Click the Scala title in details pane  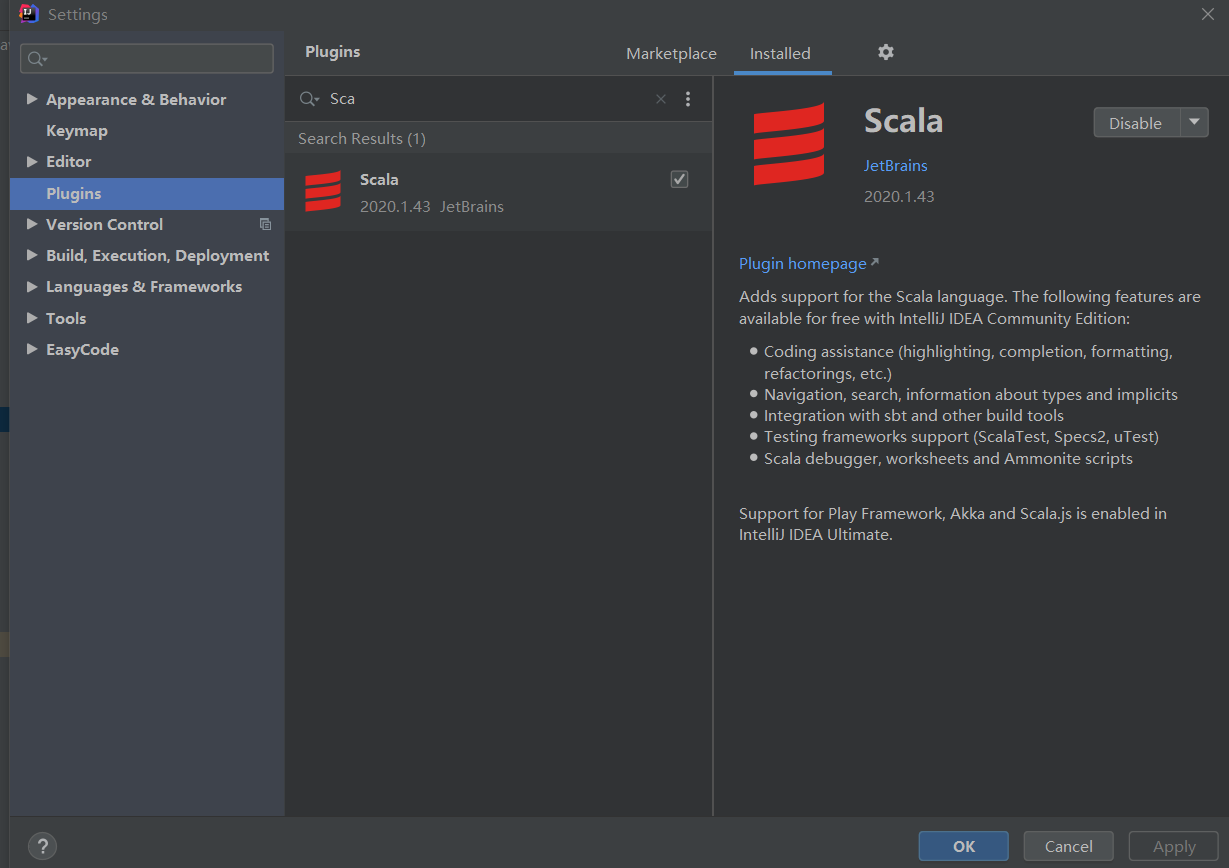[904, 121]
